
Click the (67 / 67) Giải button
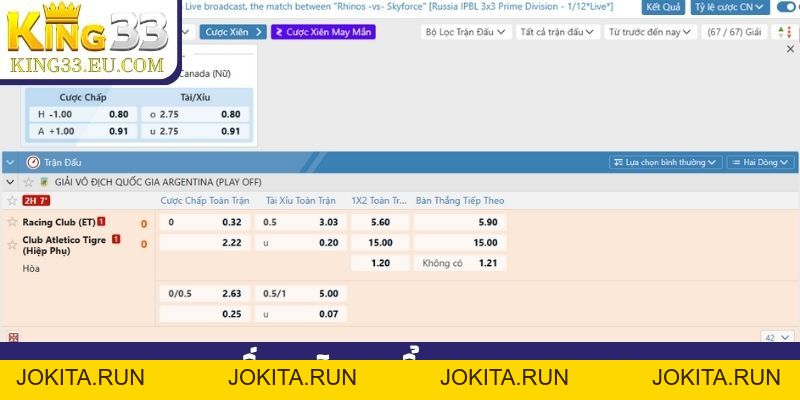734,32
